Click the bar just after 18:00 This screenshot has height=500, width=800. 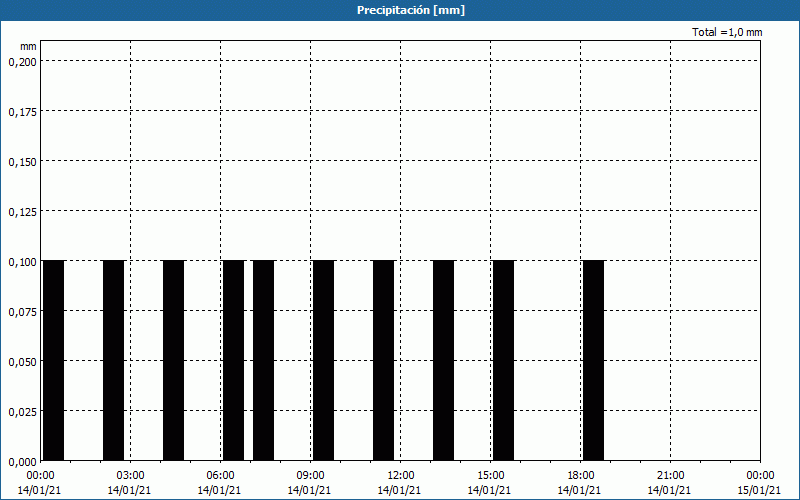pos(593,361)
